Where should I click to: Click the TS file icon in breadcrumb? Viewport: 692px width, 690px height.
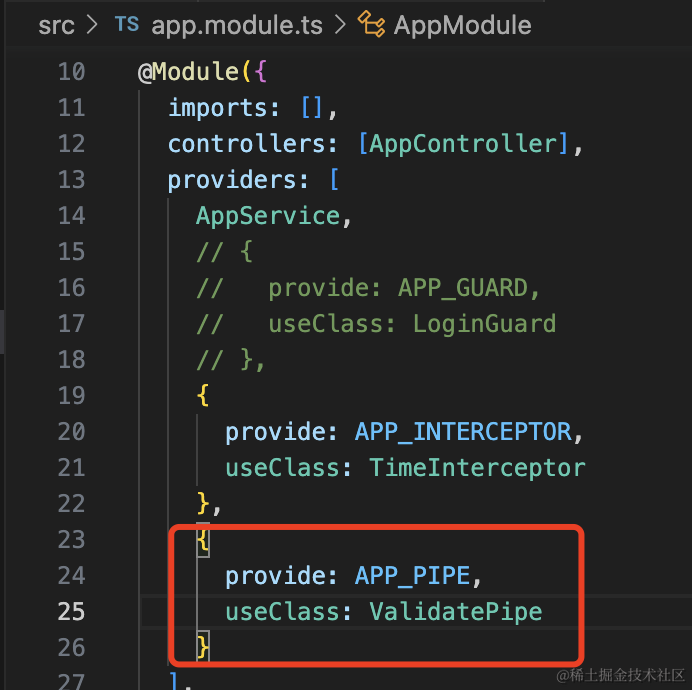click(128, 24)
